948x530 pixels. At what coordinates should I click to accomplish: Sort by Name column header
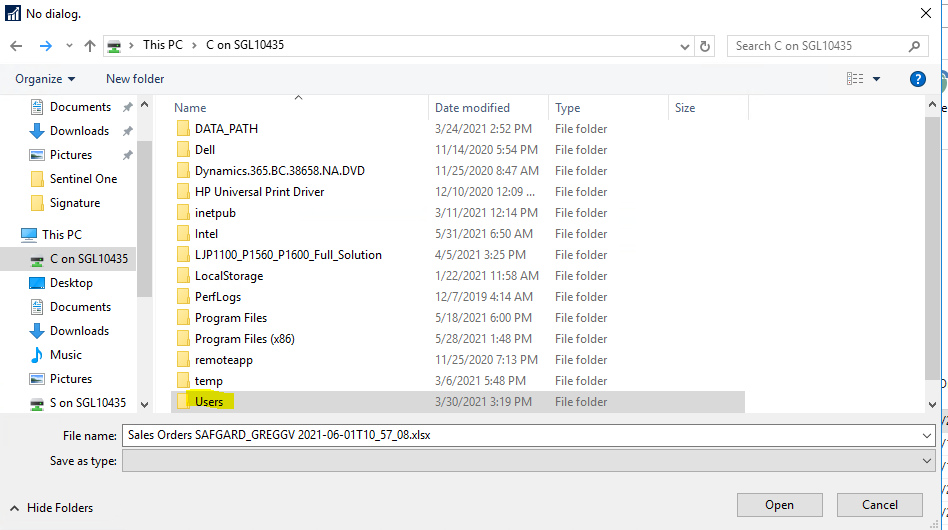pyautogui.click(x=190, y=108)
